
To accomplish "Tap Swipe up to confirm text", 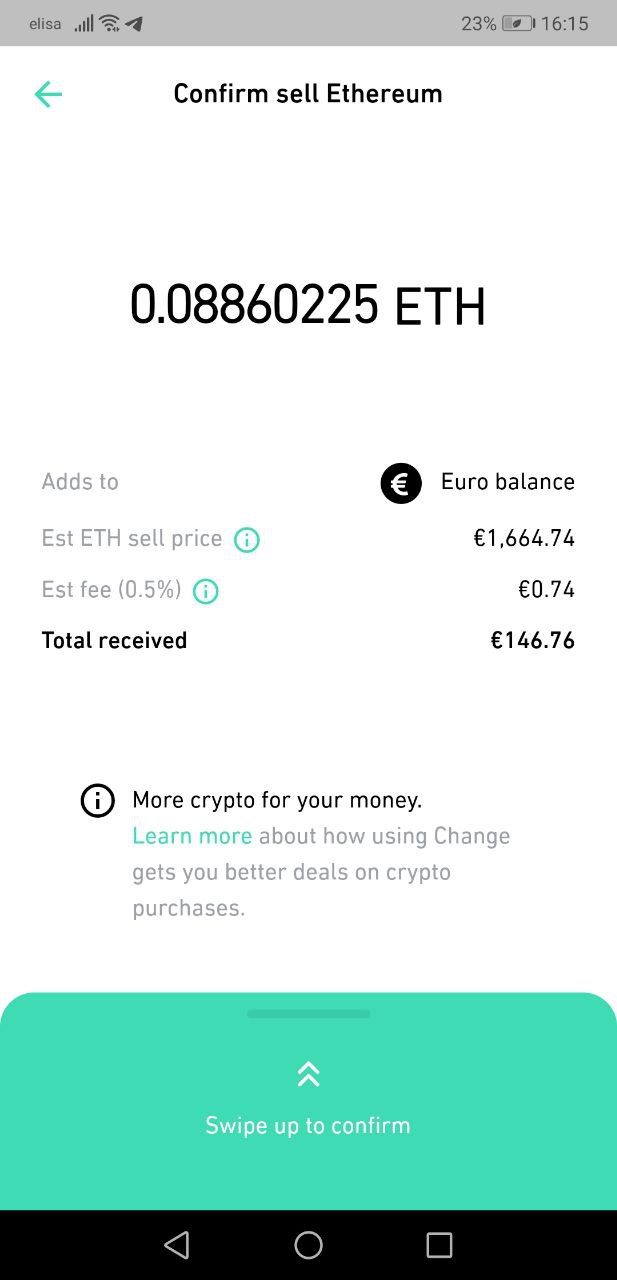I will tap(308, 1125).
